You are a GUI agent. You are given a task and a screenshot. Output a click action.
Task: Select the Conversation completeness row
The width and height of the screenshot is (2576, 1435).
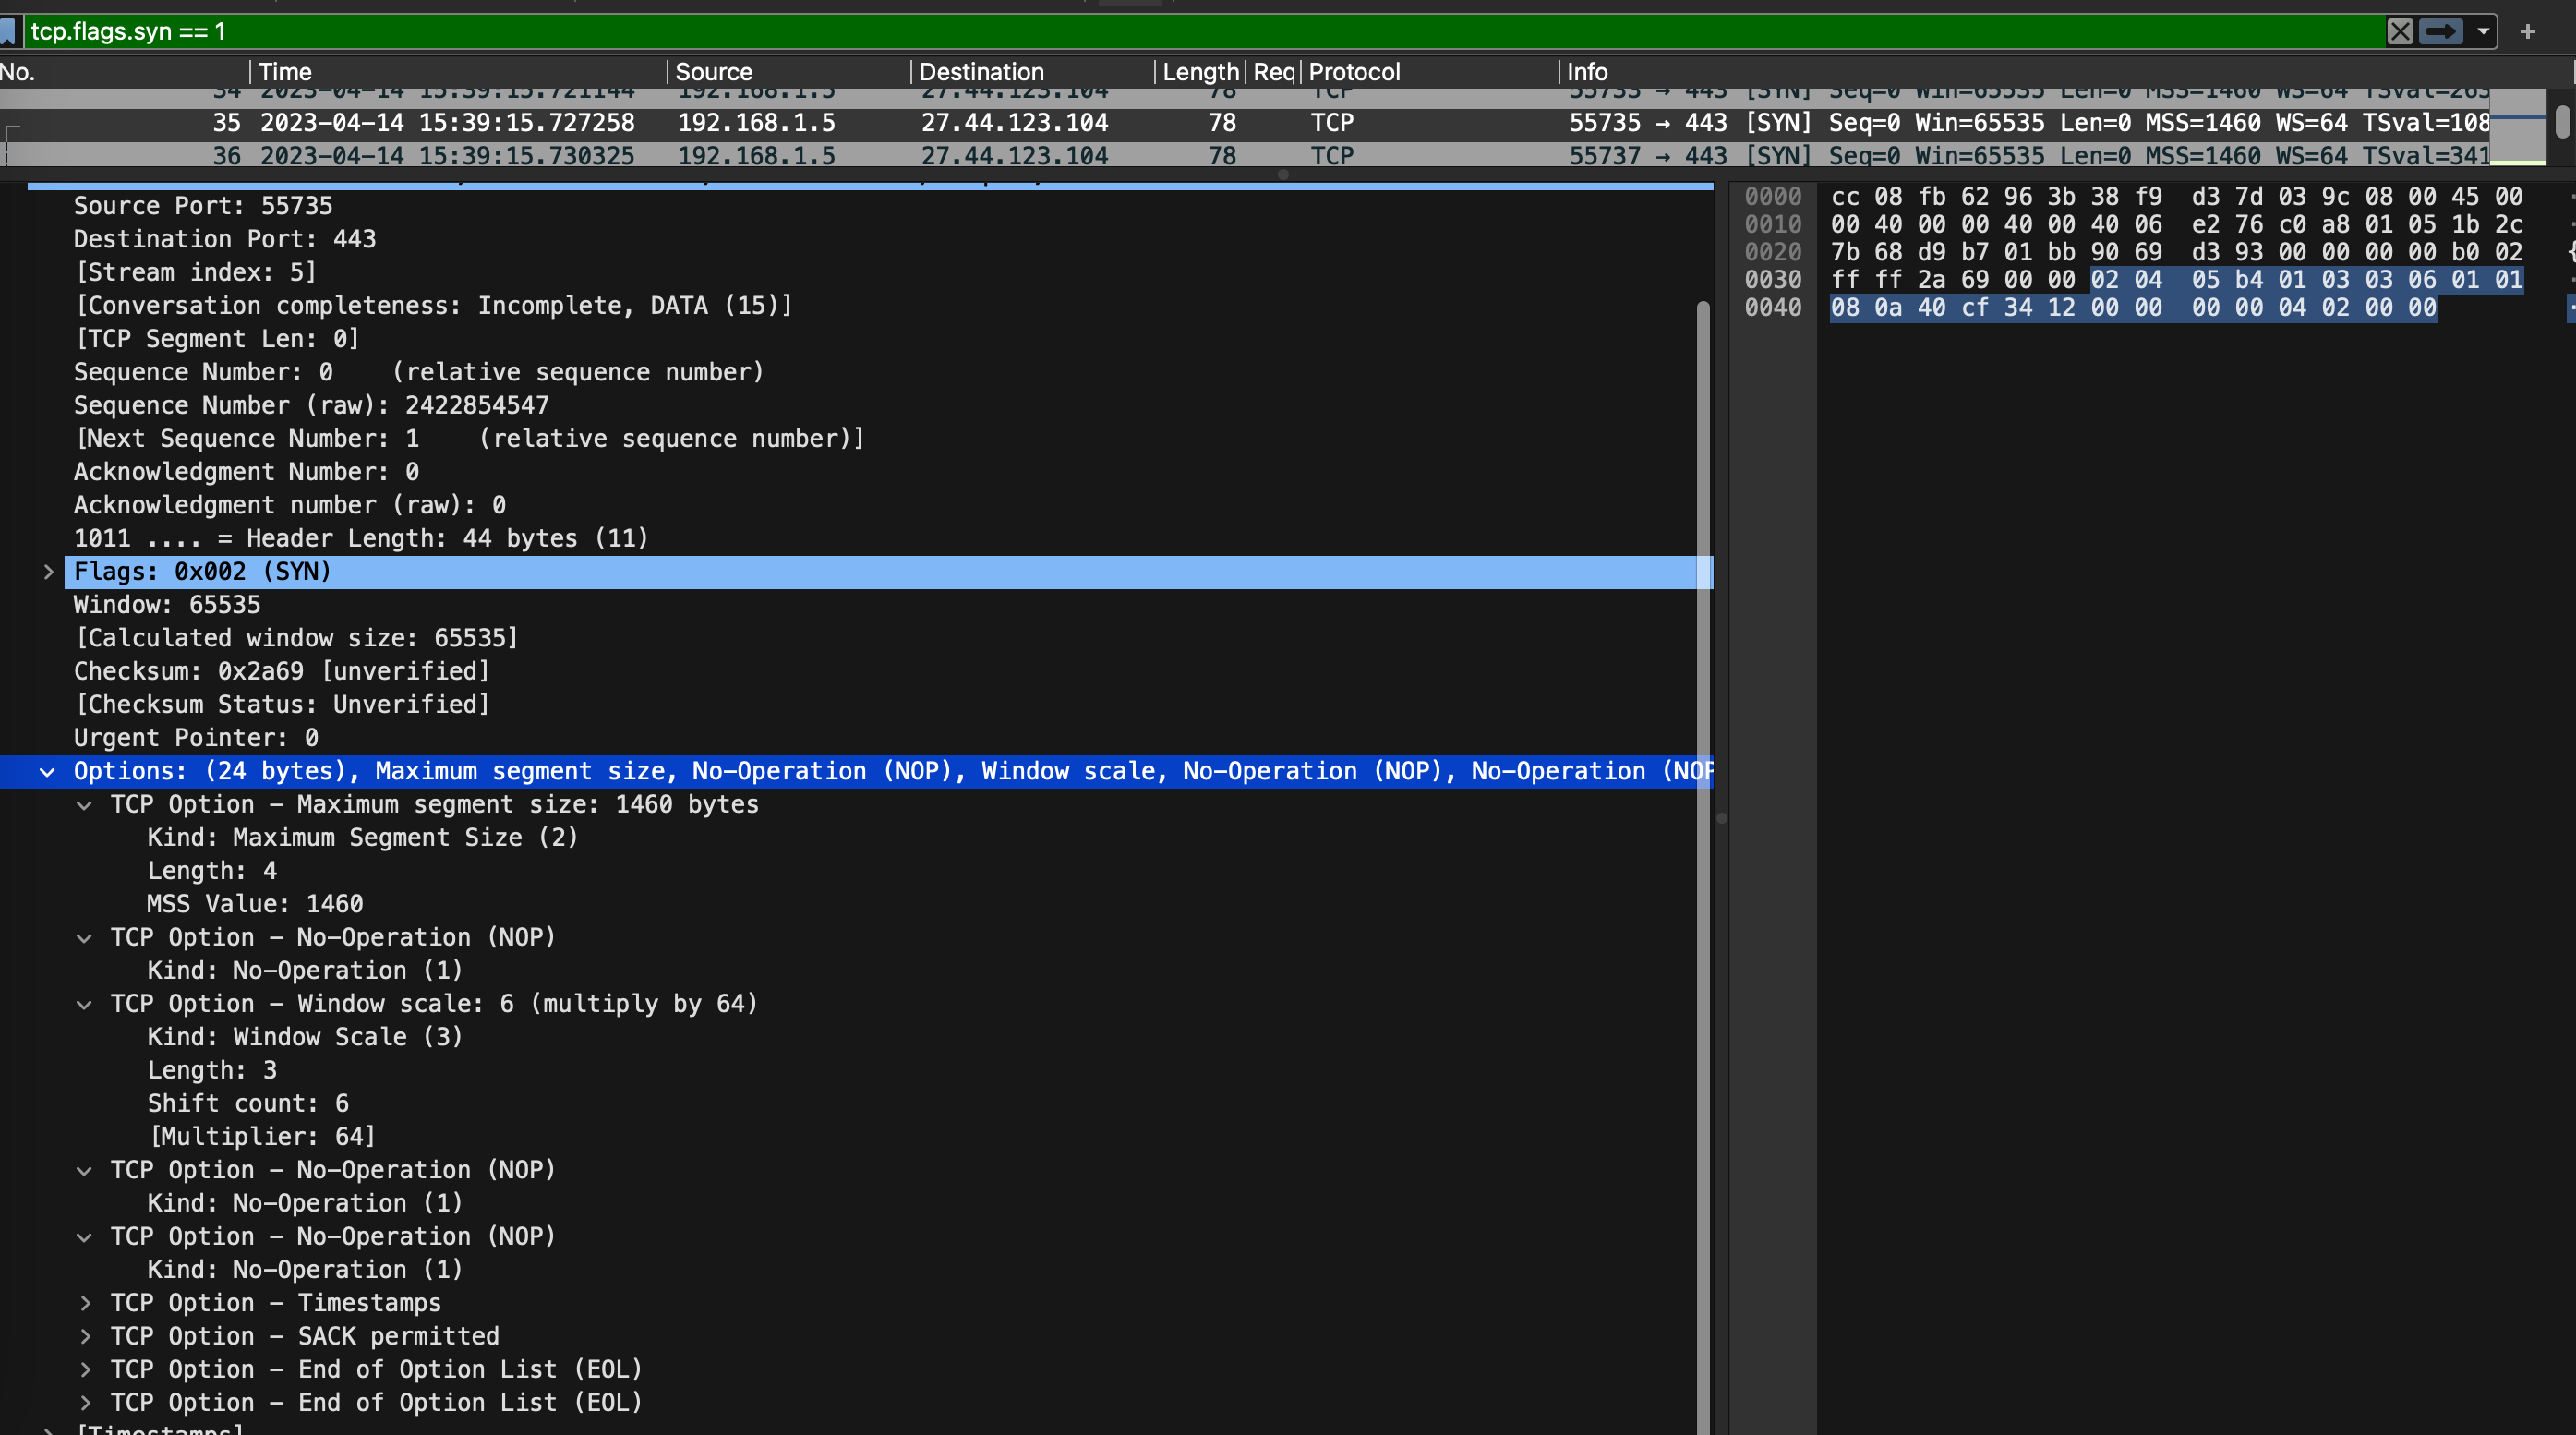tap(433, 305)
